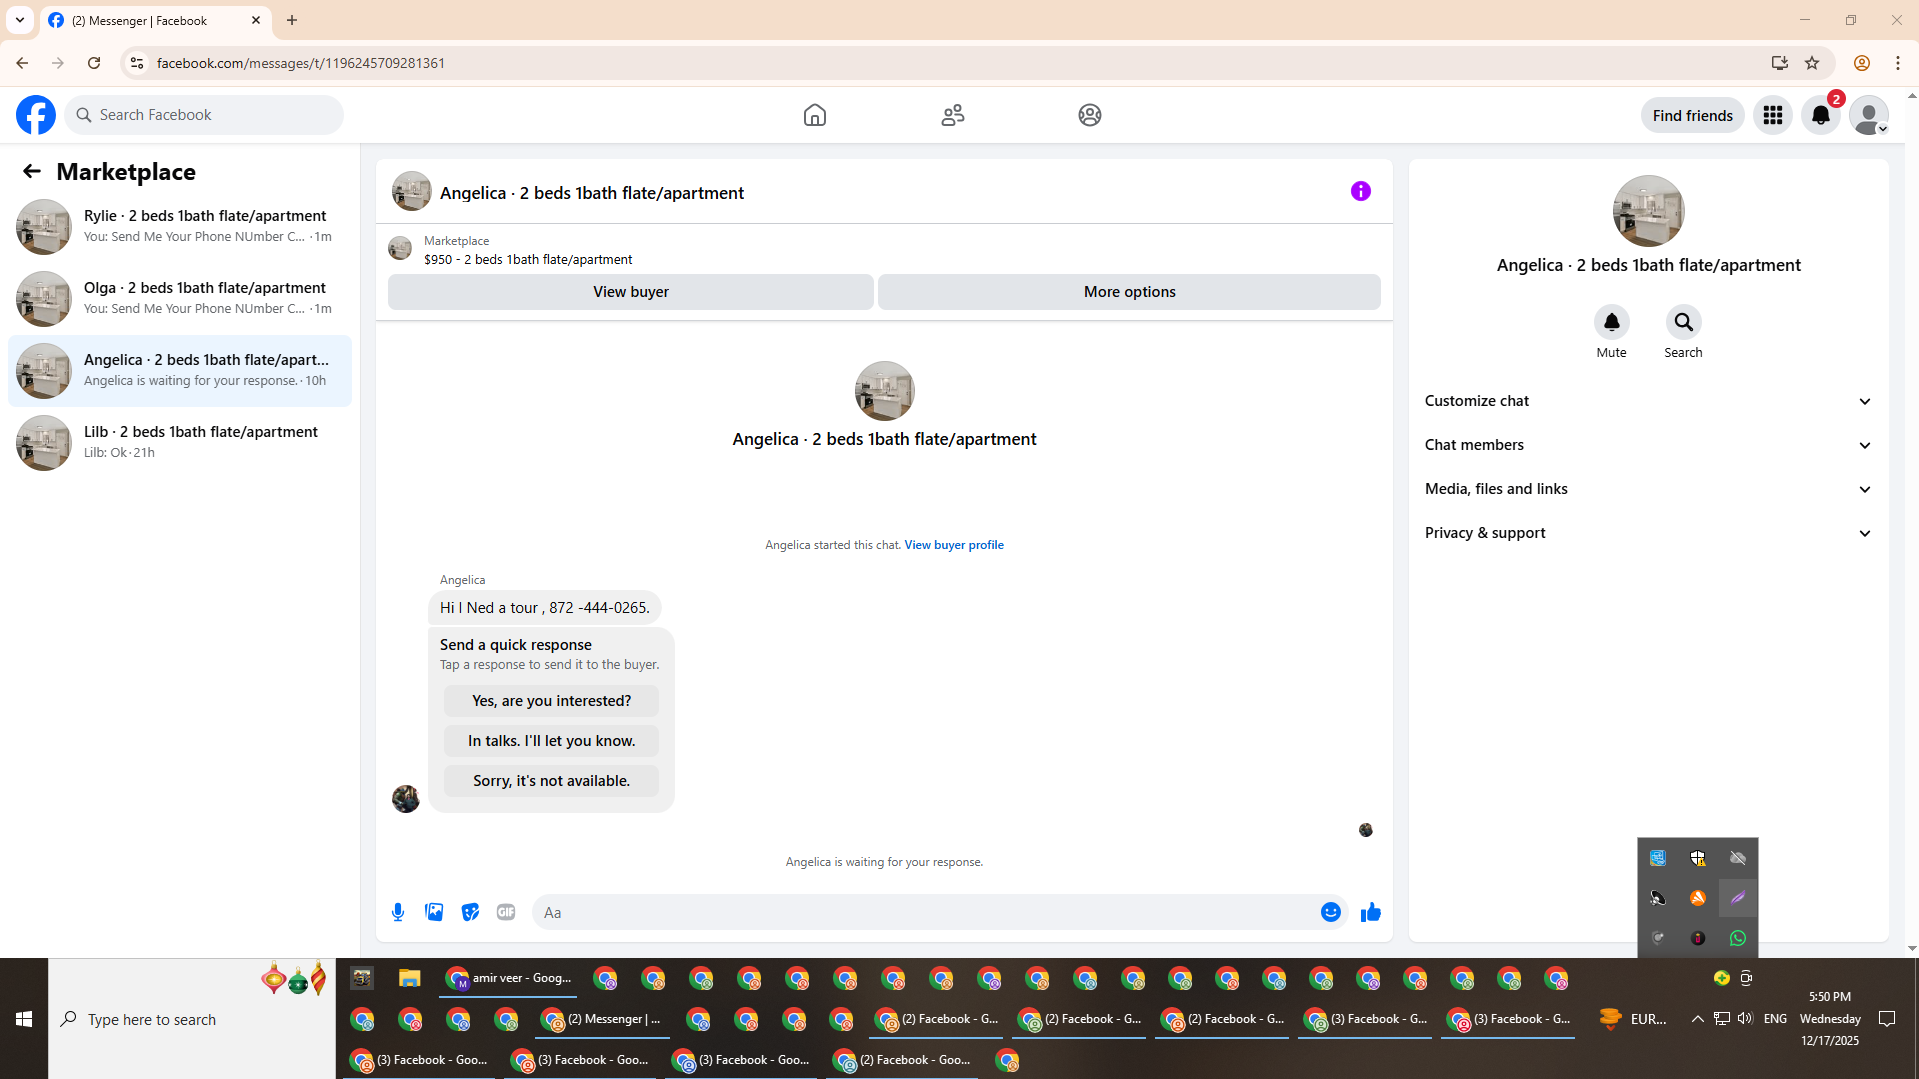The image size is (1919, 1079).
Task: Click the back arrow beside Marketplace
Action: (32, 171)
